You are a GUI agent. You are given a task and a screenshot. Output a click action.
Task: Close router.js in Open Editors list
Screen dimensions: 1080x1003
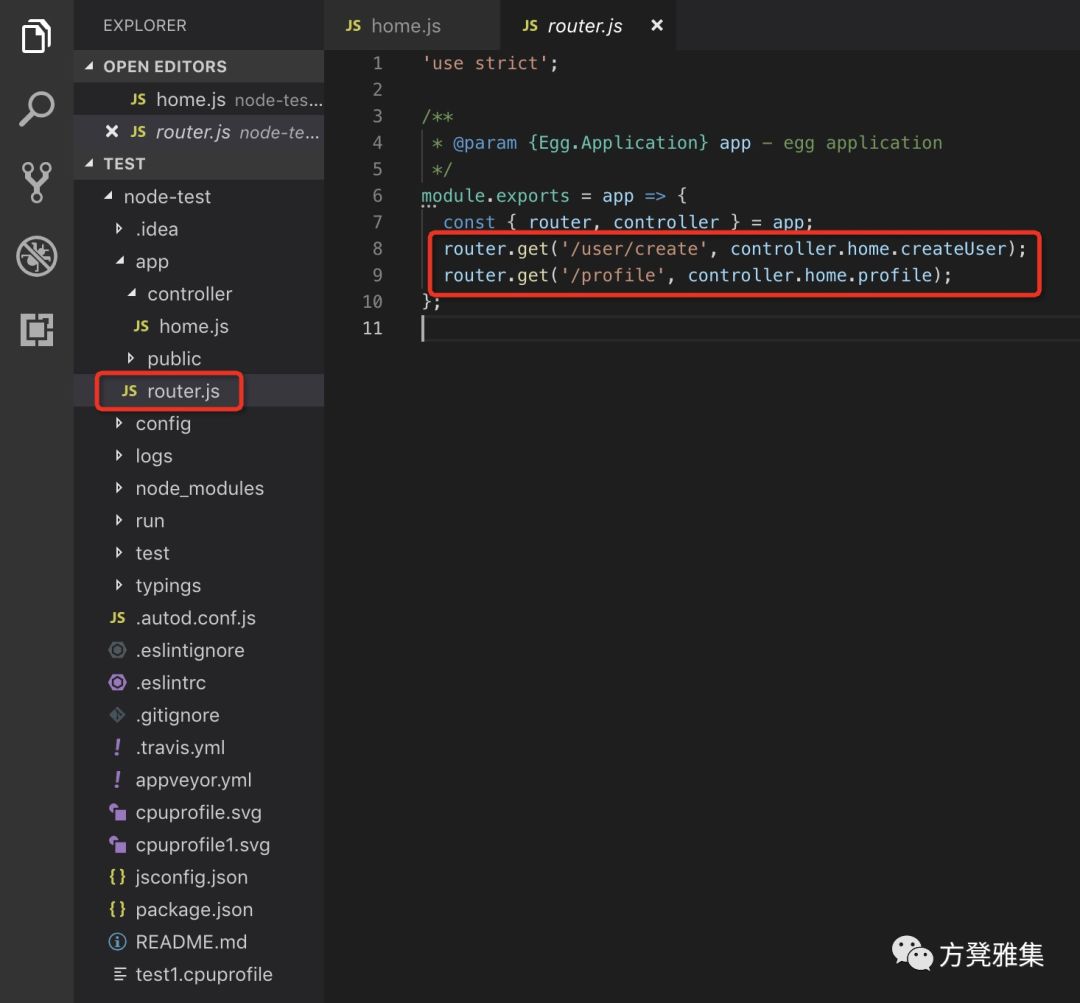click(x=112, y=131)
